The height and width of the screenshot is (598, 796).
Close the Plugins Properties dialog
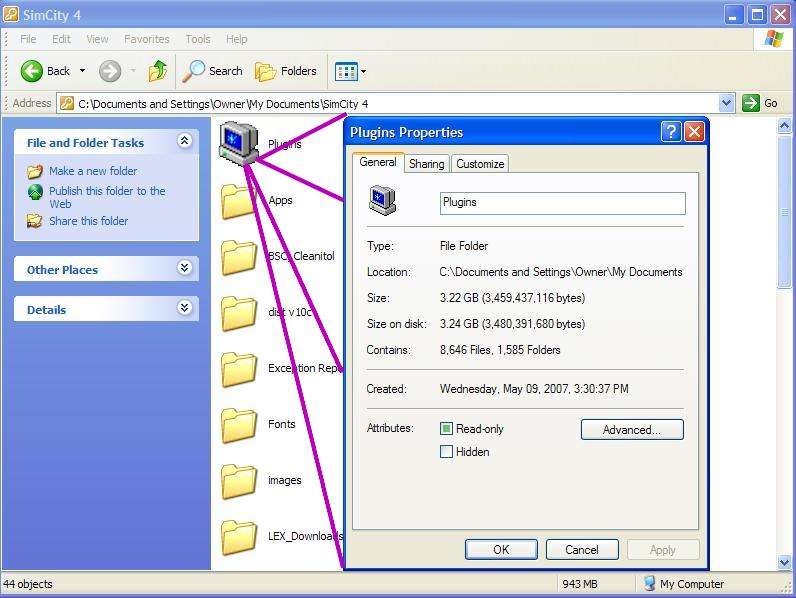tap(694, 132)
